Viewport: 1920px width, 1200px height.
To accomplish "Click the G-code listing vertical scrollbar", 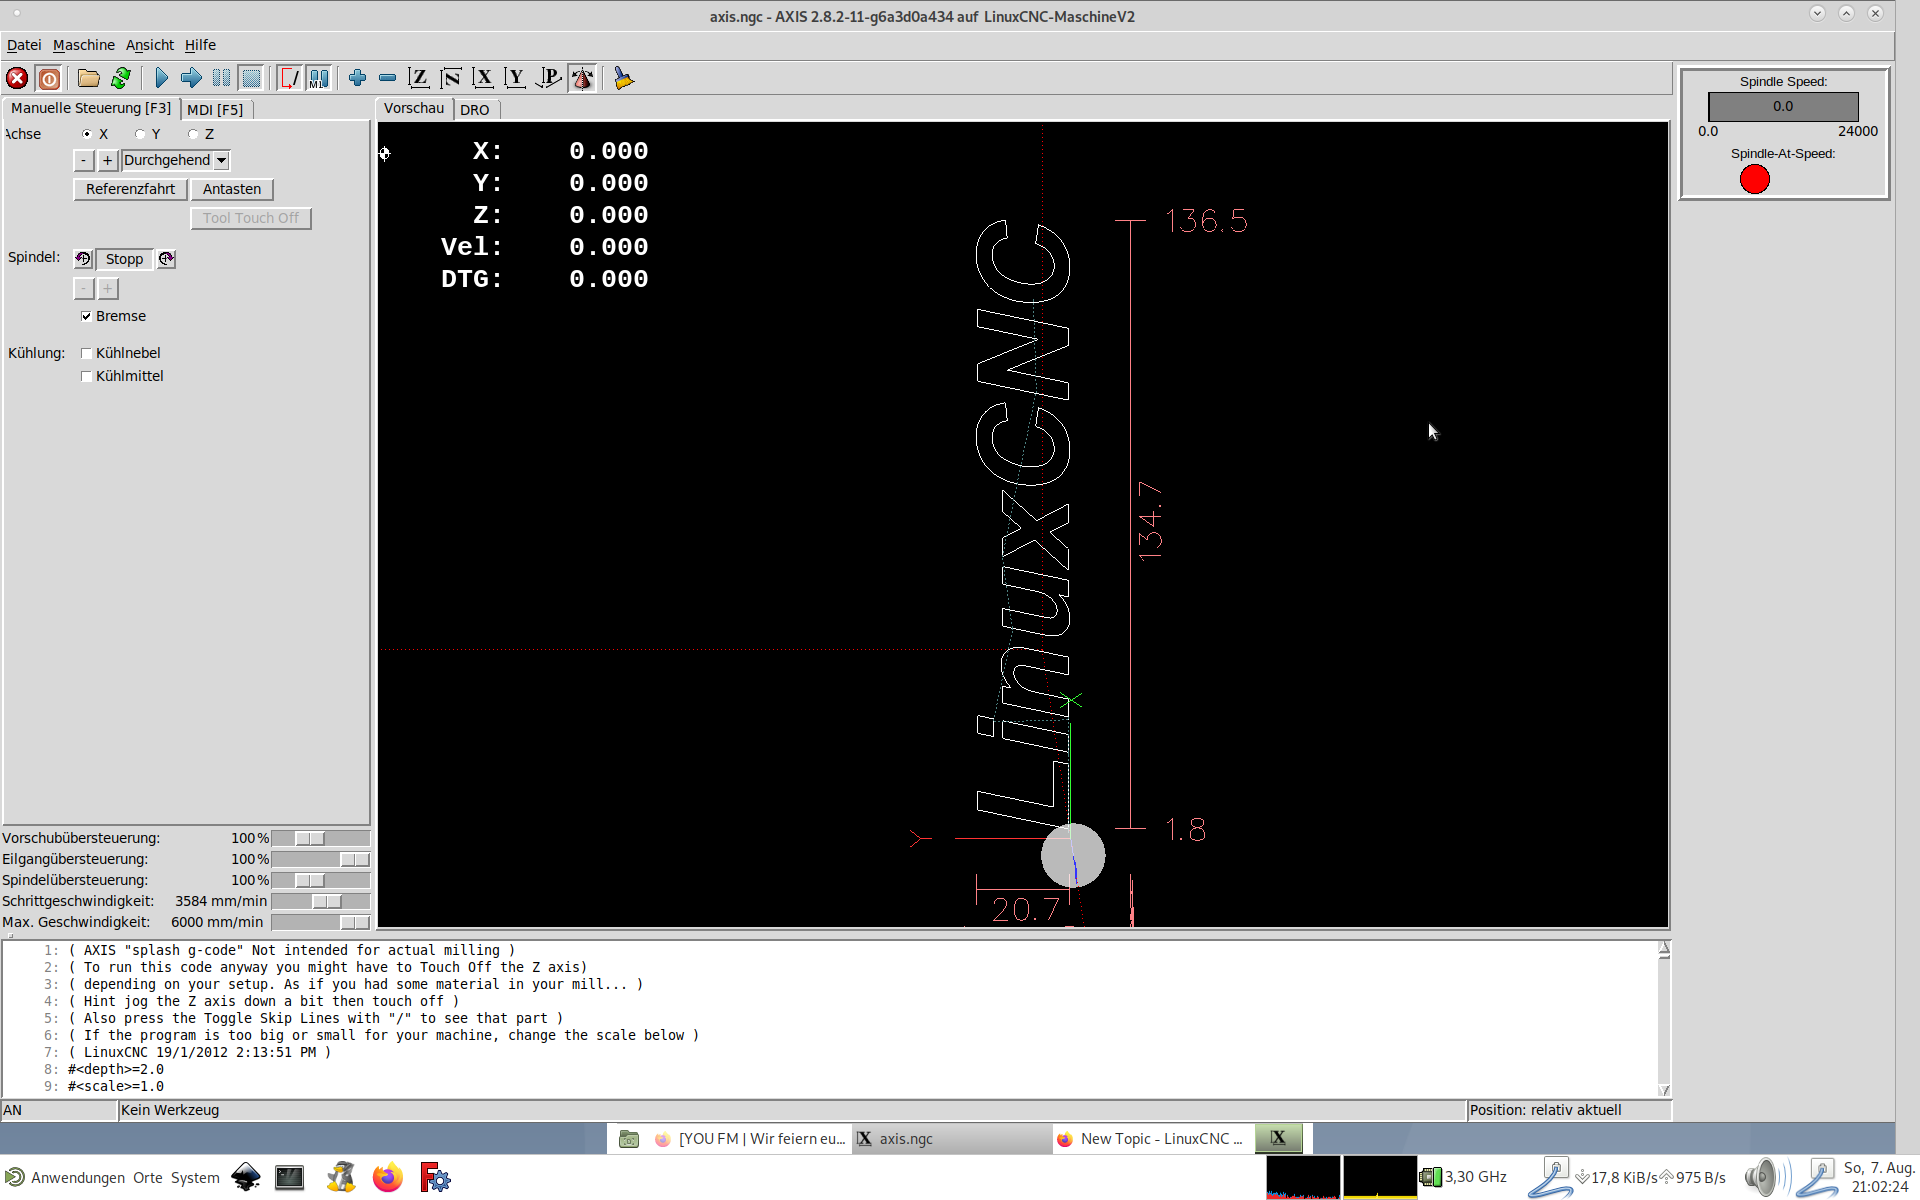I will click(x=1664, y=1018).
